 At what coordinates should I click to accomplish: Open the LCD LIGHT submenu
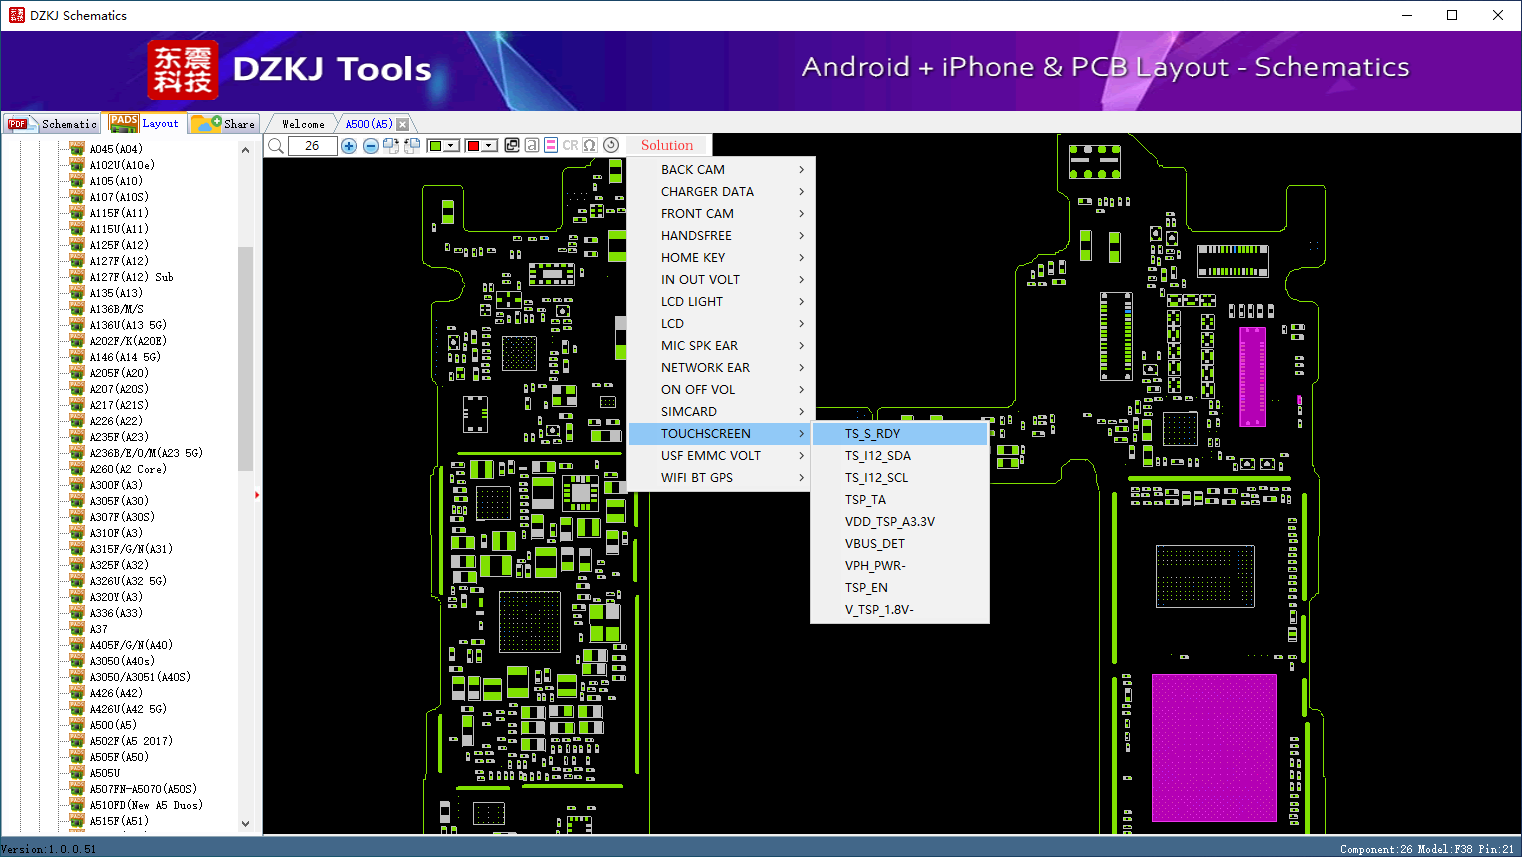click(x=721, y=302)
